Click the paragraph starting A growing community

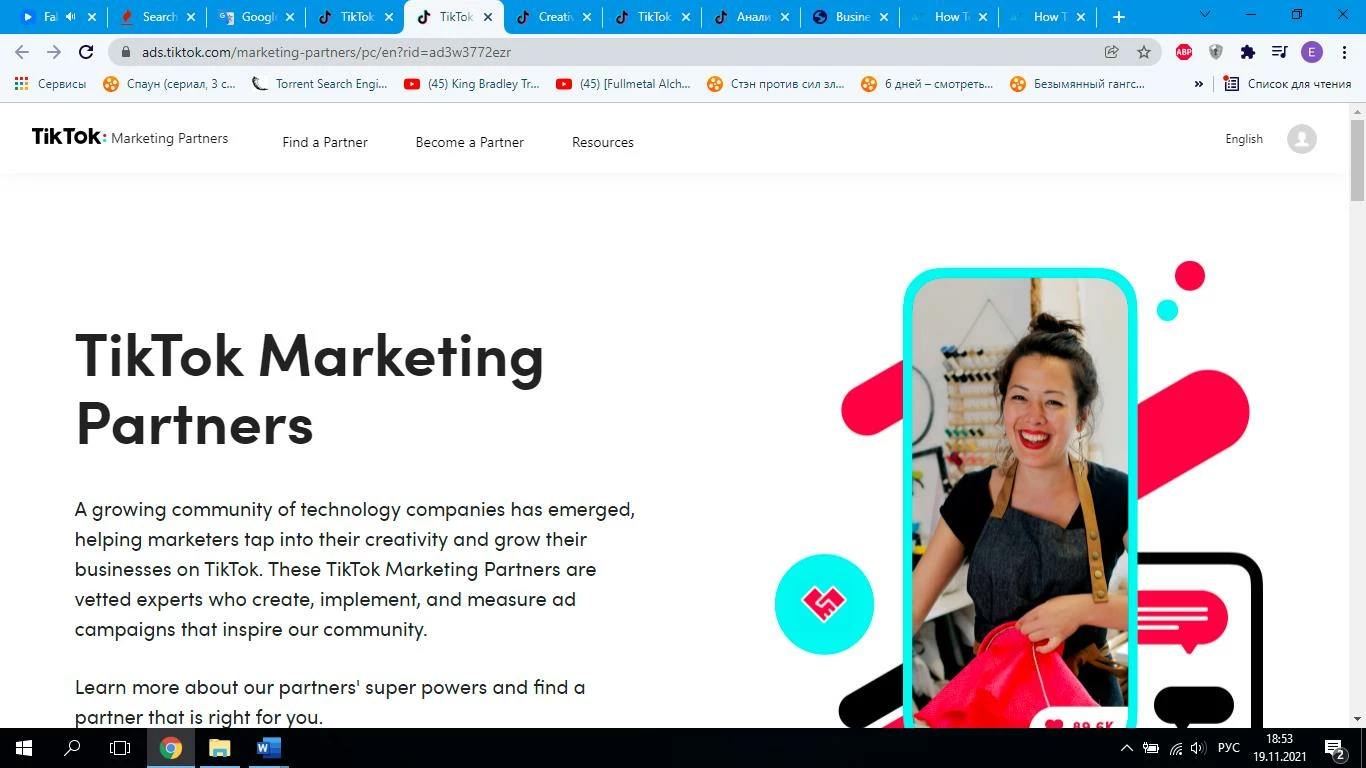(355, 569)
